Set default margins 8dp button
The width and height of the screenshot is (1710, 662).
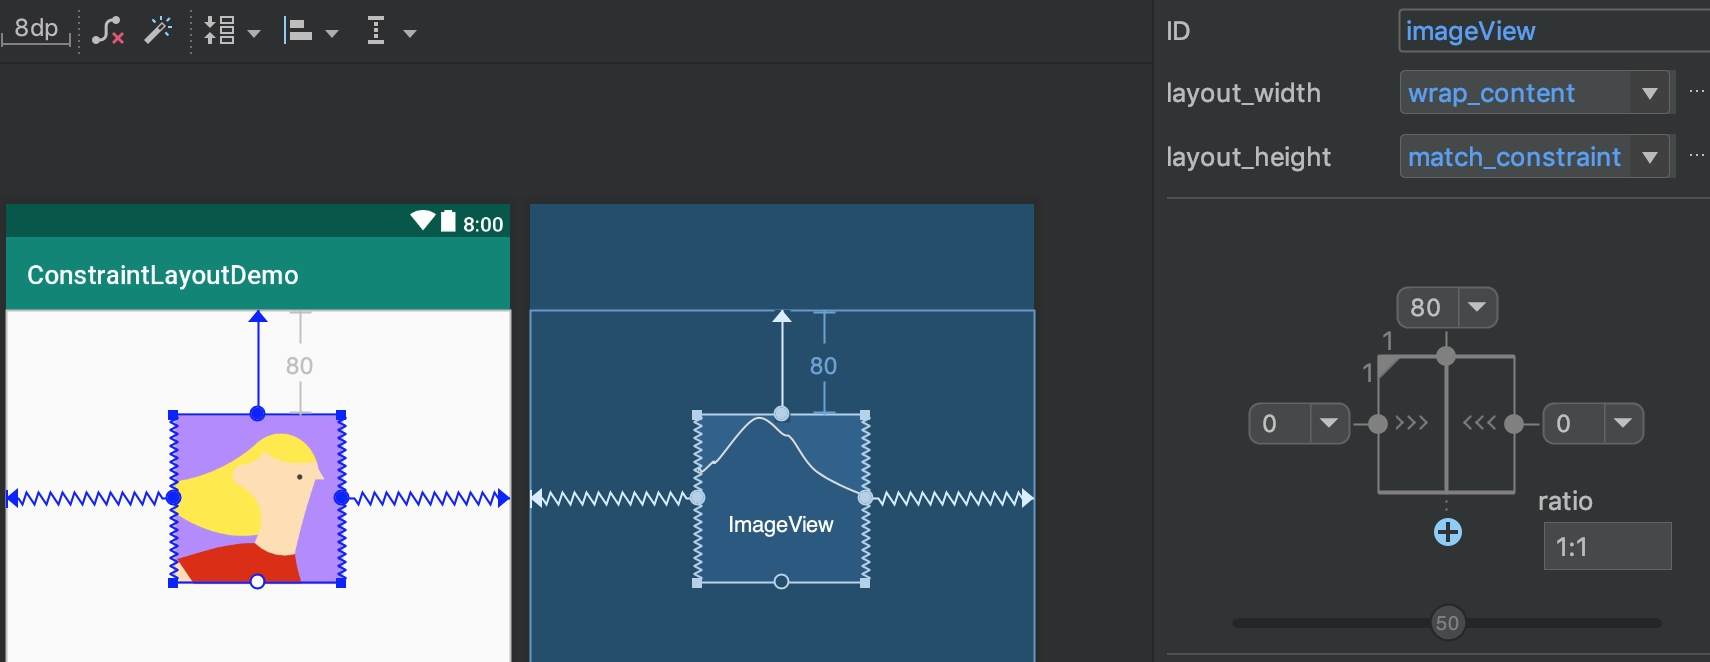(x=37, y=29)
